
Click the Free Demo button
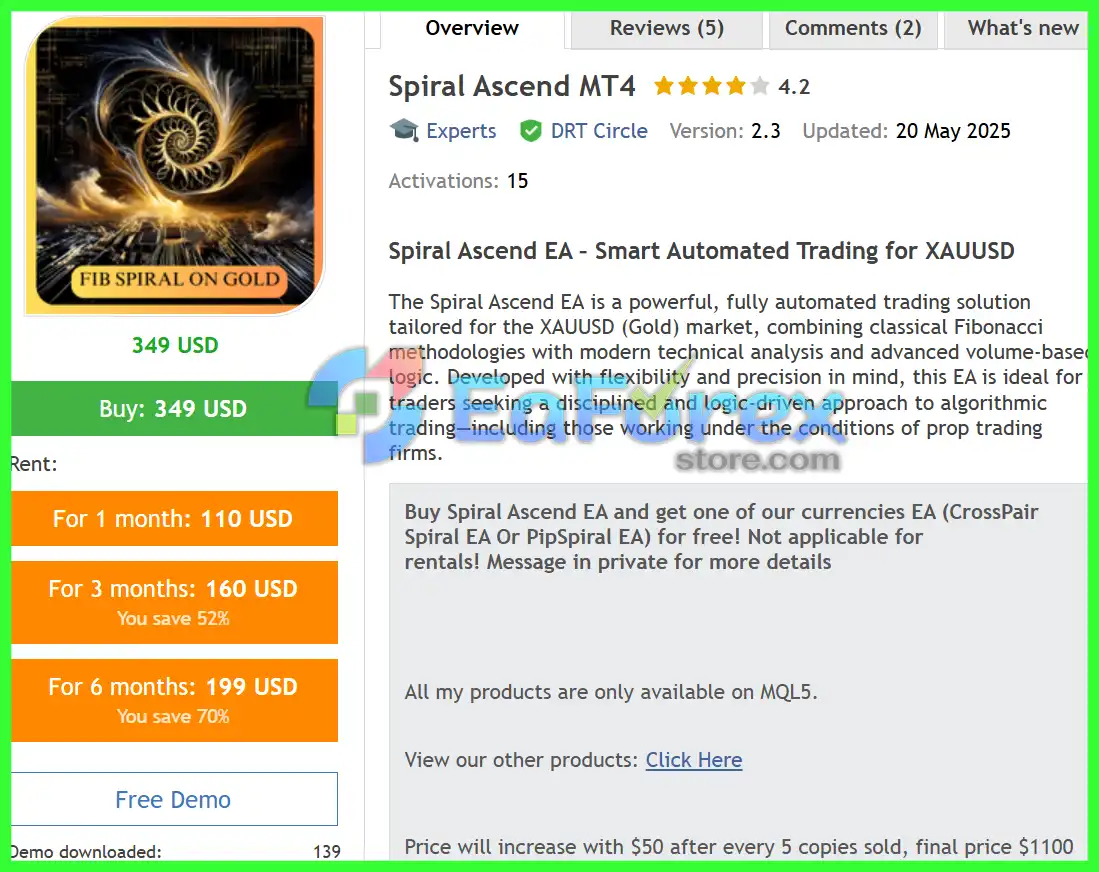(x=174, y=799)
